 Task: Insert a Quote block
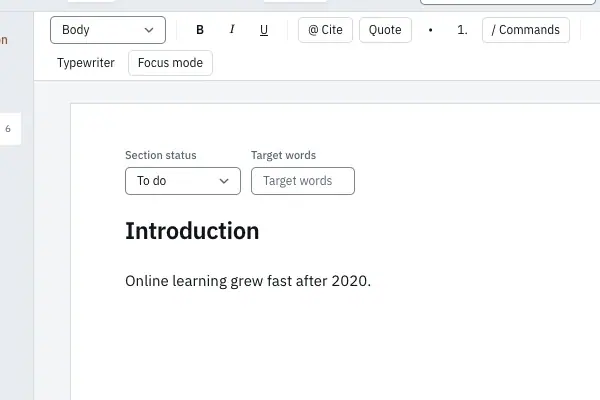click(385, 30)
